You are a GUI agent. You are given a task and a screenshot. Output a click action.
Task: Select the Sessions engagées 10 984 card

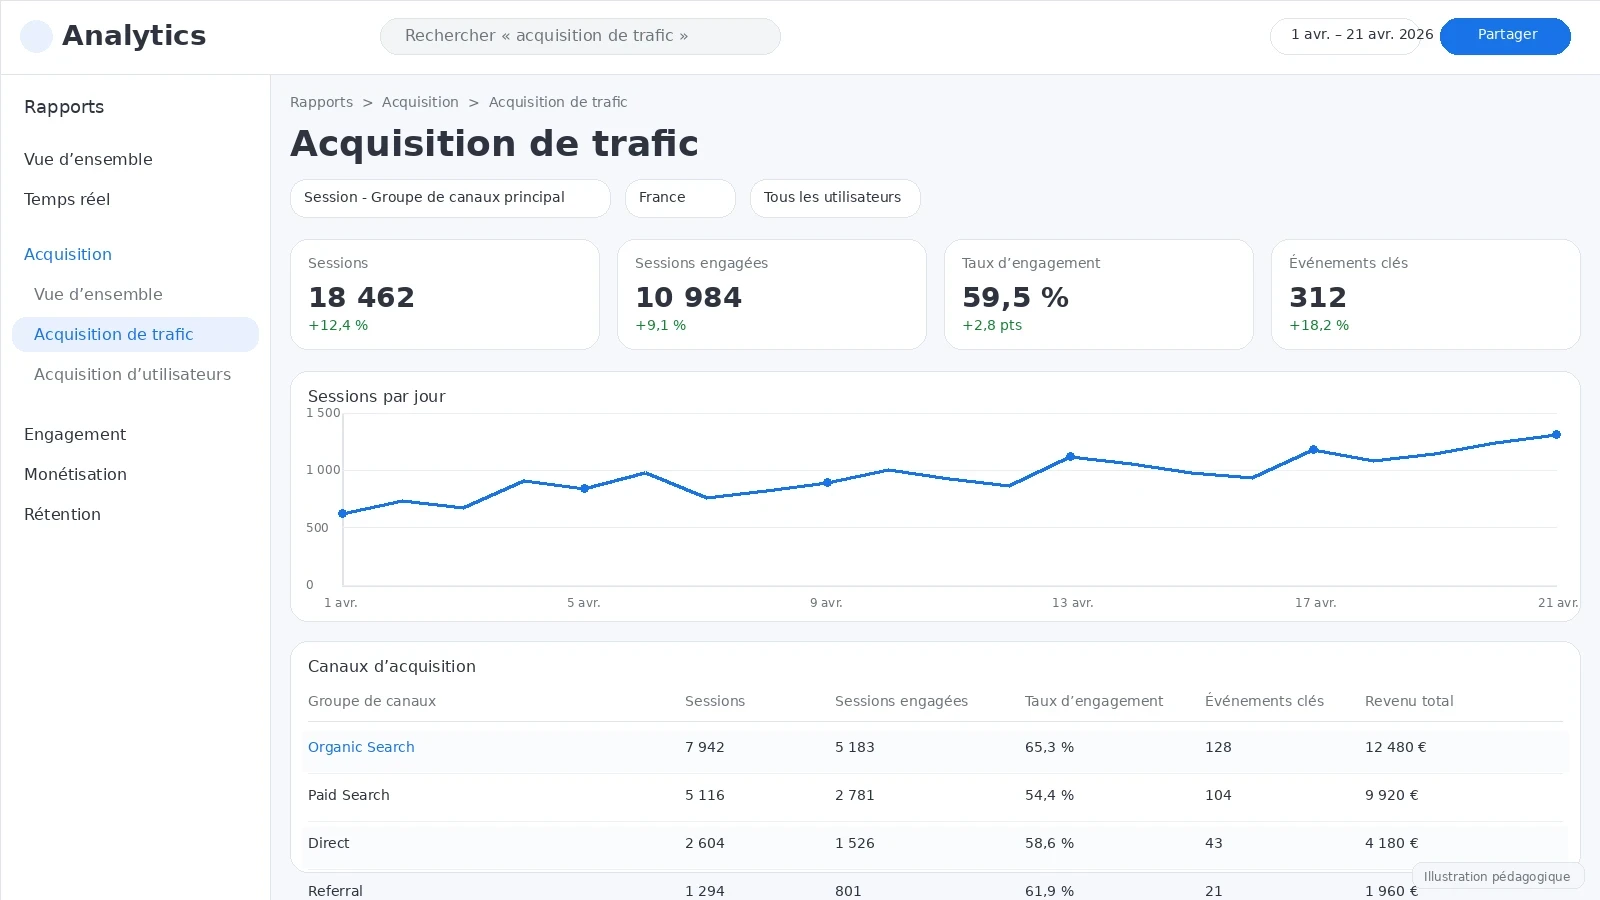tap(772, 294)
